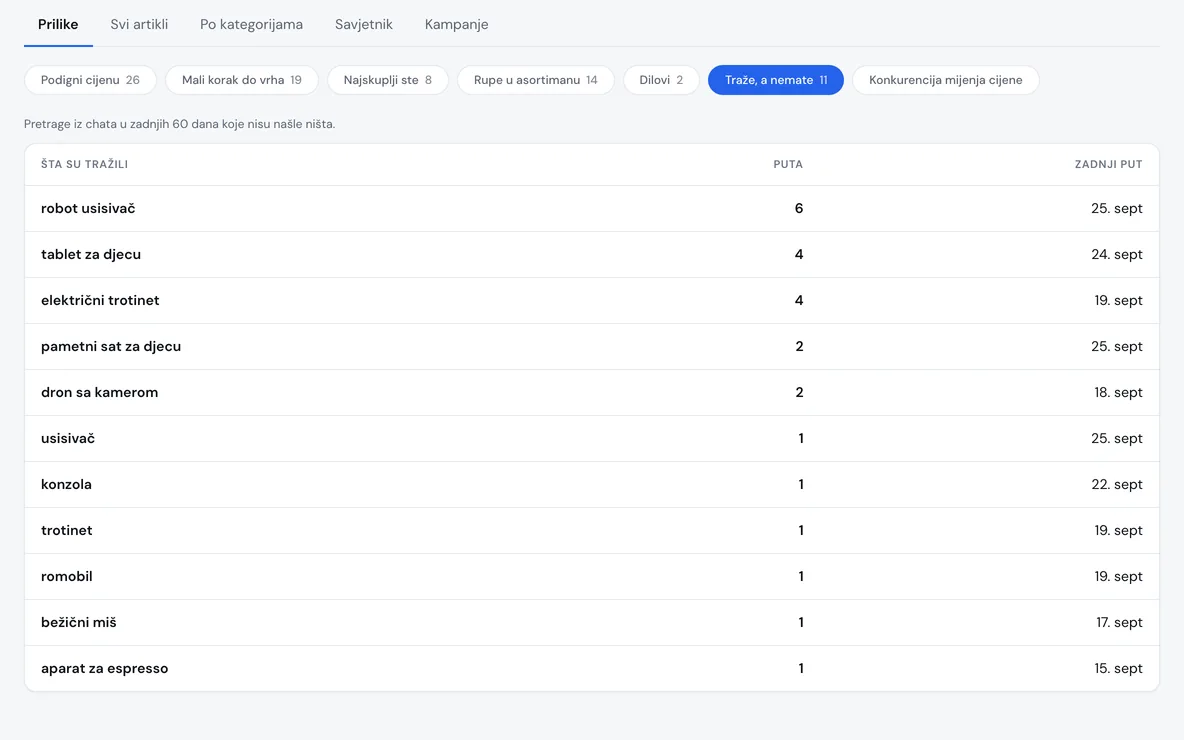Click the ŠTA SU TRAŽILI column header

[85, 164]
